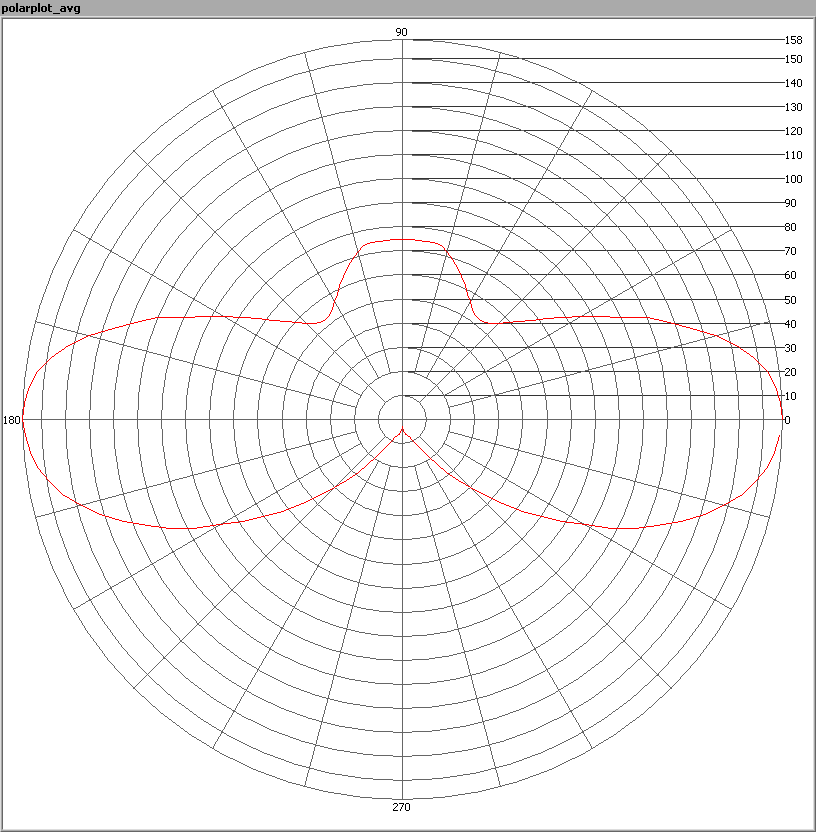
Task: Select the 158 radial scale label
Action: (793, 40)
